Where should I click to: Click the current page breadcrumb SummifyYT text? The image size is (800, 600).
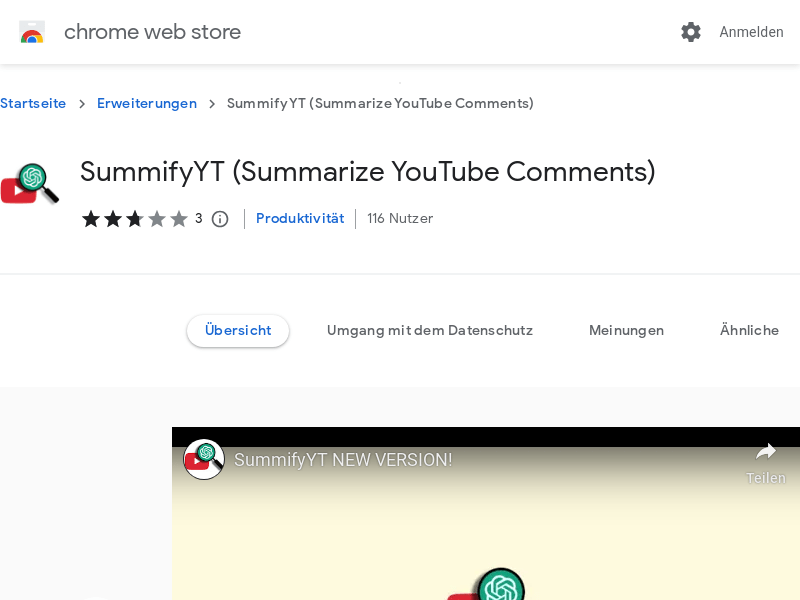[x=380, y=104]
